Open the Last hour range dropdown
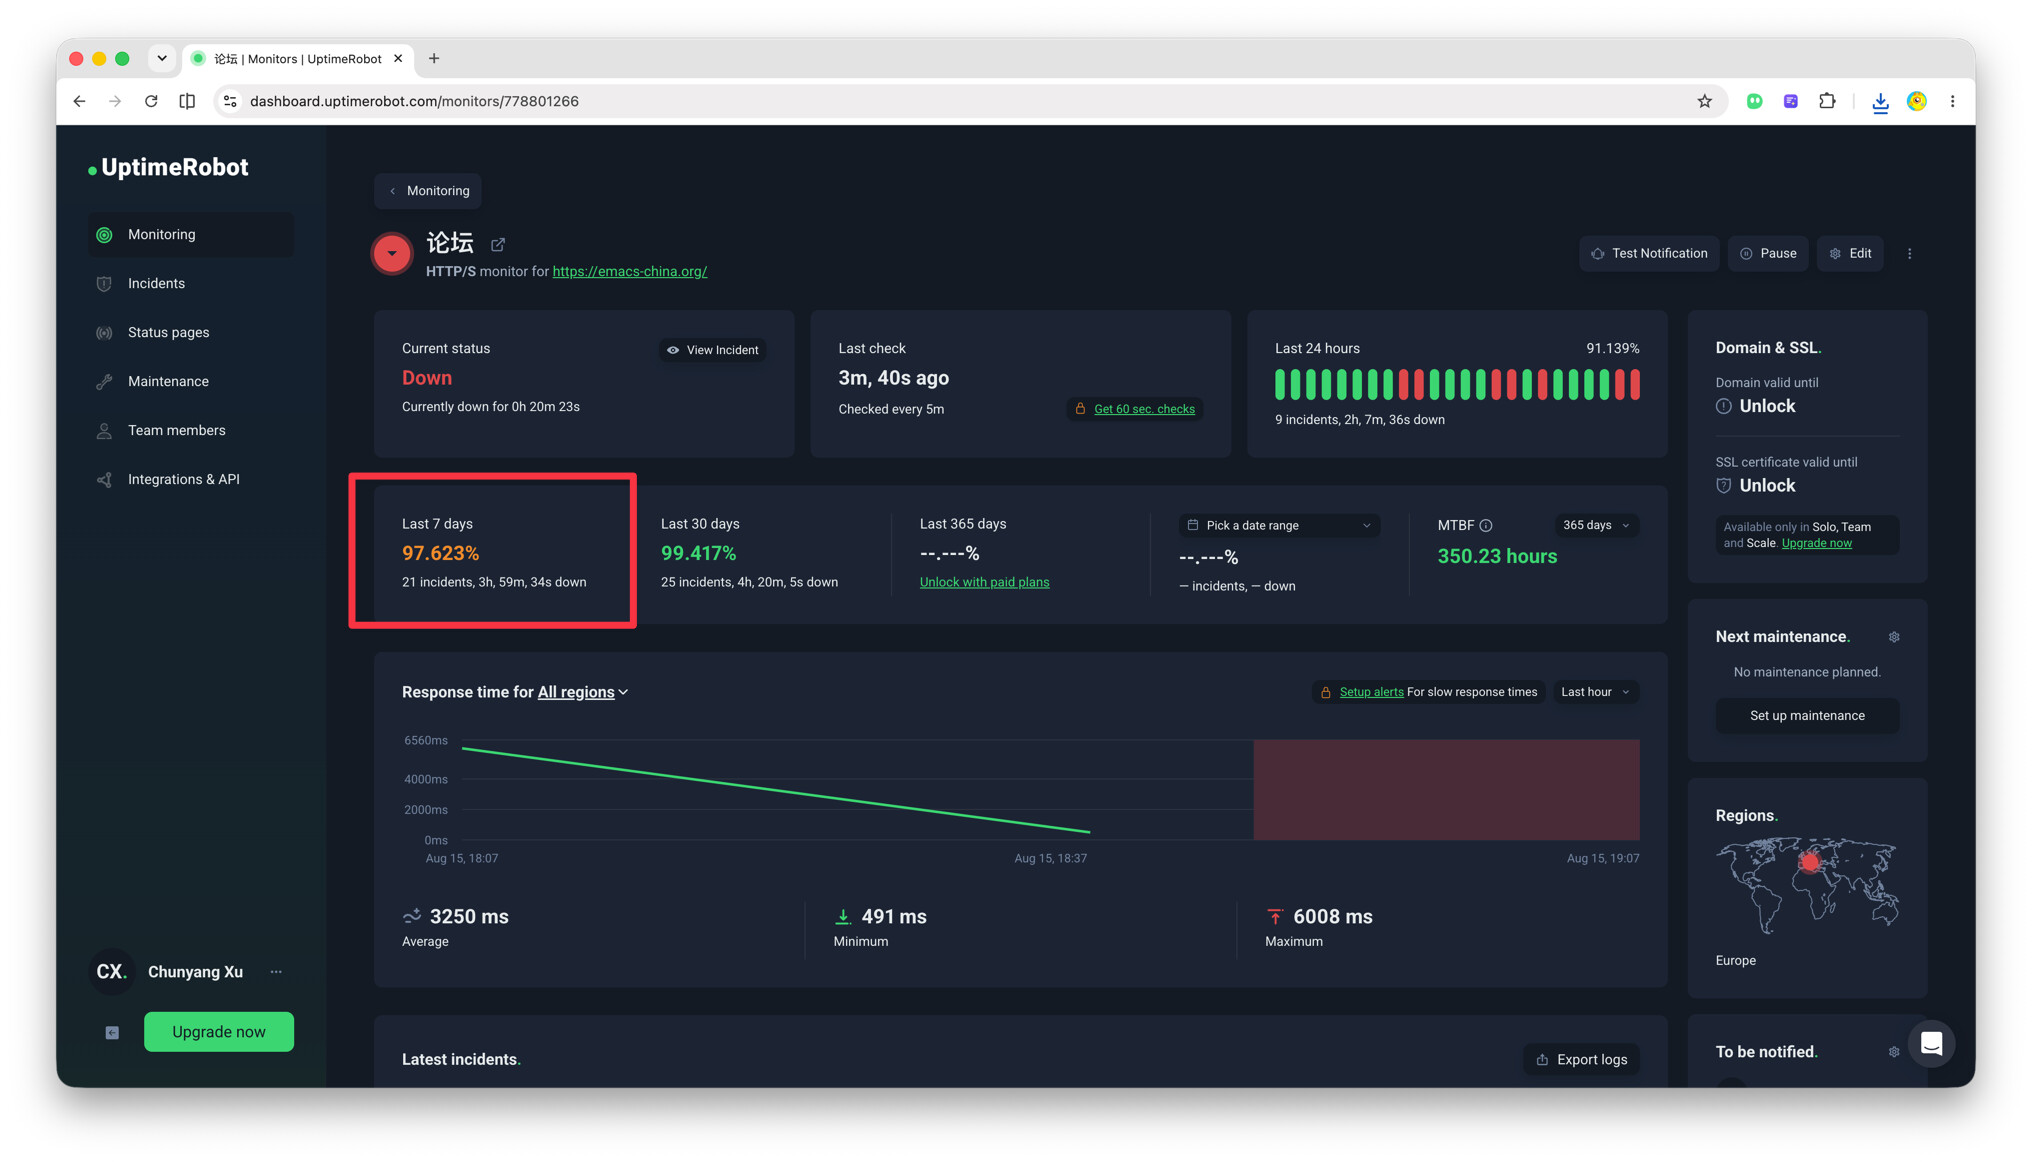 click(1595, 692)
